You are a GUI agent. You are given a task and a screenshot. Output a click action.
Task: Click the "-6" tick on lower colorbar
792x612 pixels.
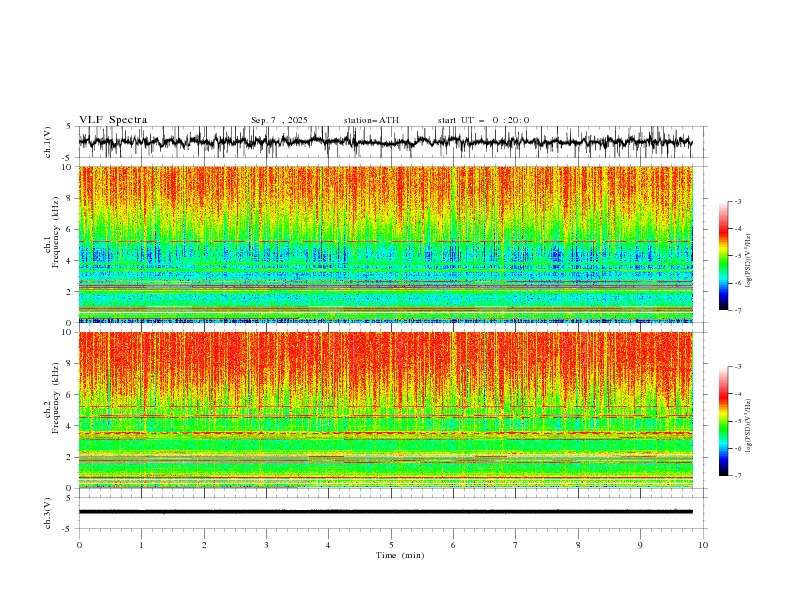pos(737,448)
